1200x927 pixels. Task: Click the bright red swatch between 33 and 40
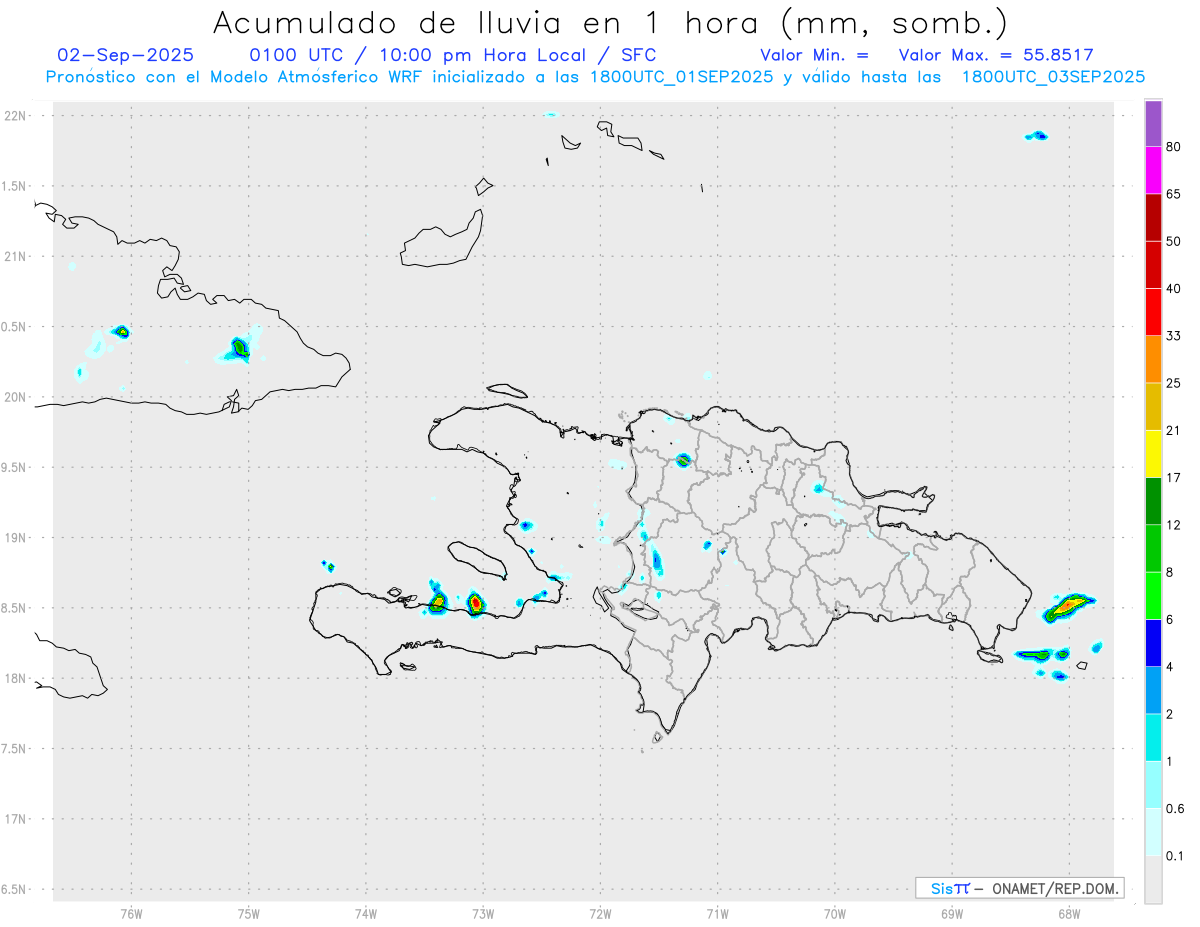point(1153,311)
